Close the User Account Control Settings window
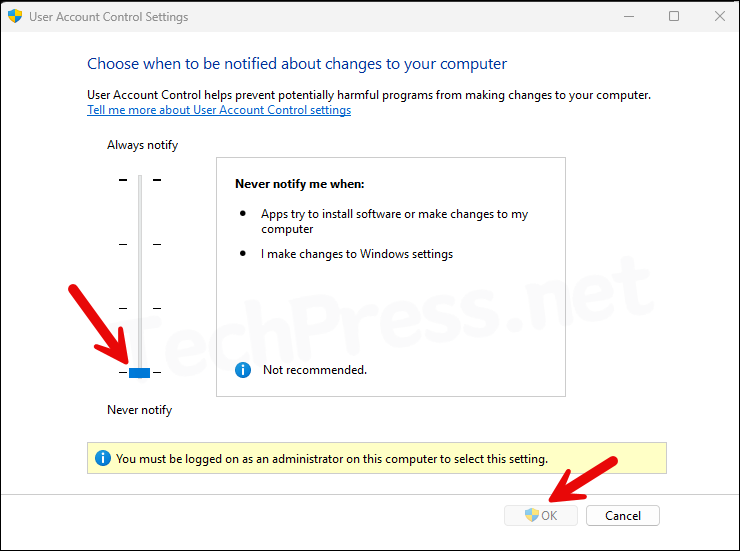This screenshot has height=551, width=740. click(x=720, y=17)
